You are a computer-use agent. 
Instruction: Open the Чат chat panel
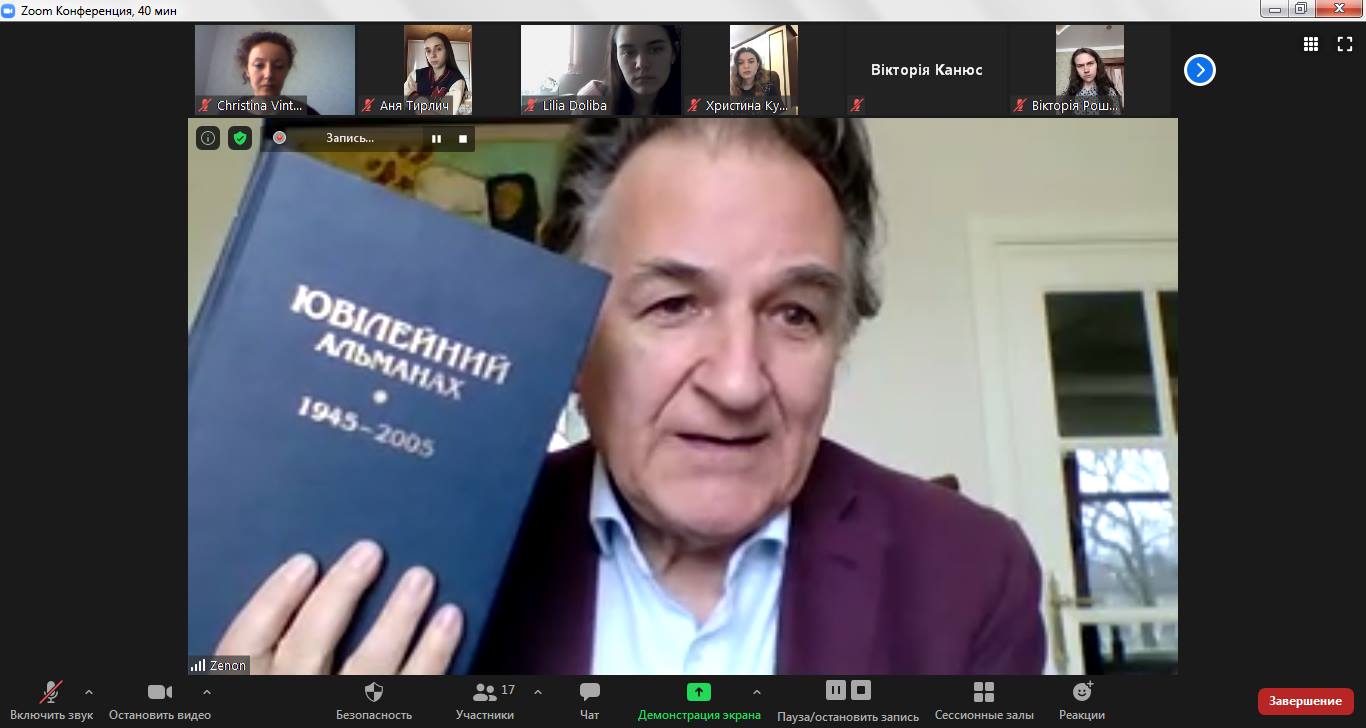(590, 699)
